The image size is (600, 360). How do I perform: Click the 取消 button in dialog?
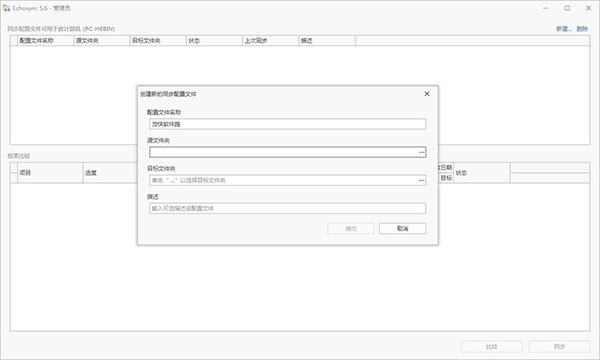click(x=403, y=228)
